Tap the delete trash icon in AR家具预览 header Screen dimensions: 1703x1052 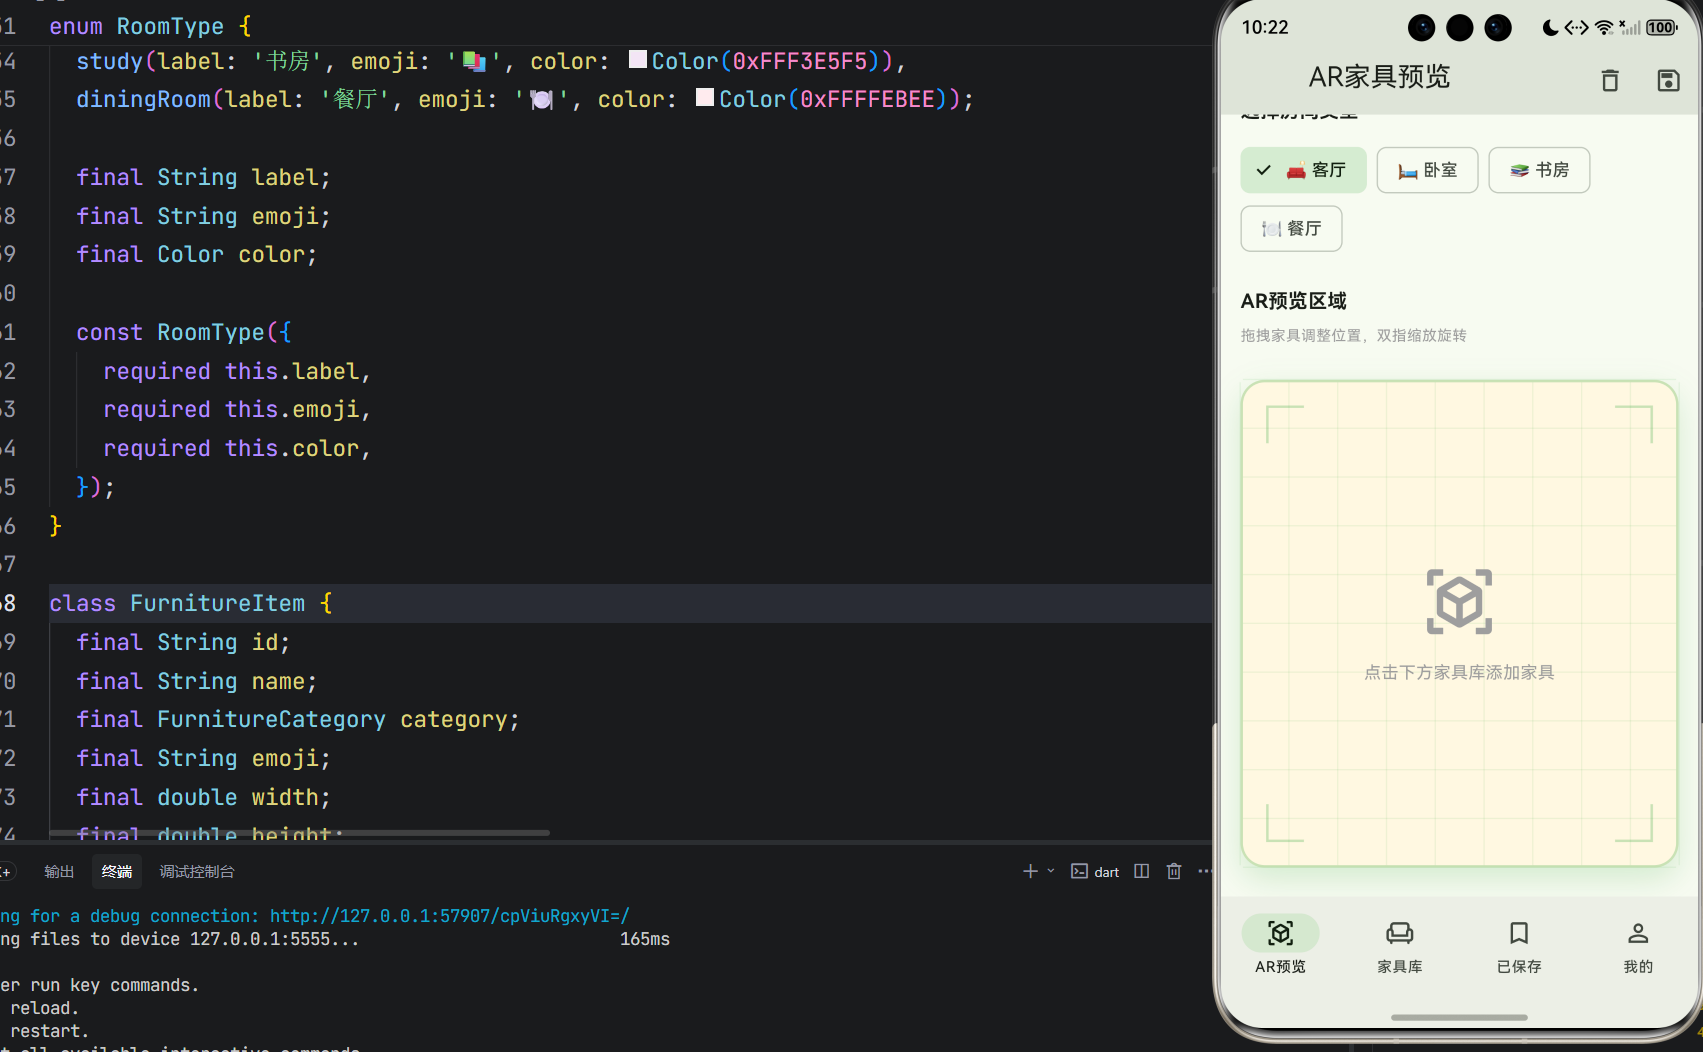coord(1610,80)
